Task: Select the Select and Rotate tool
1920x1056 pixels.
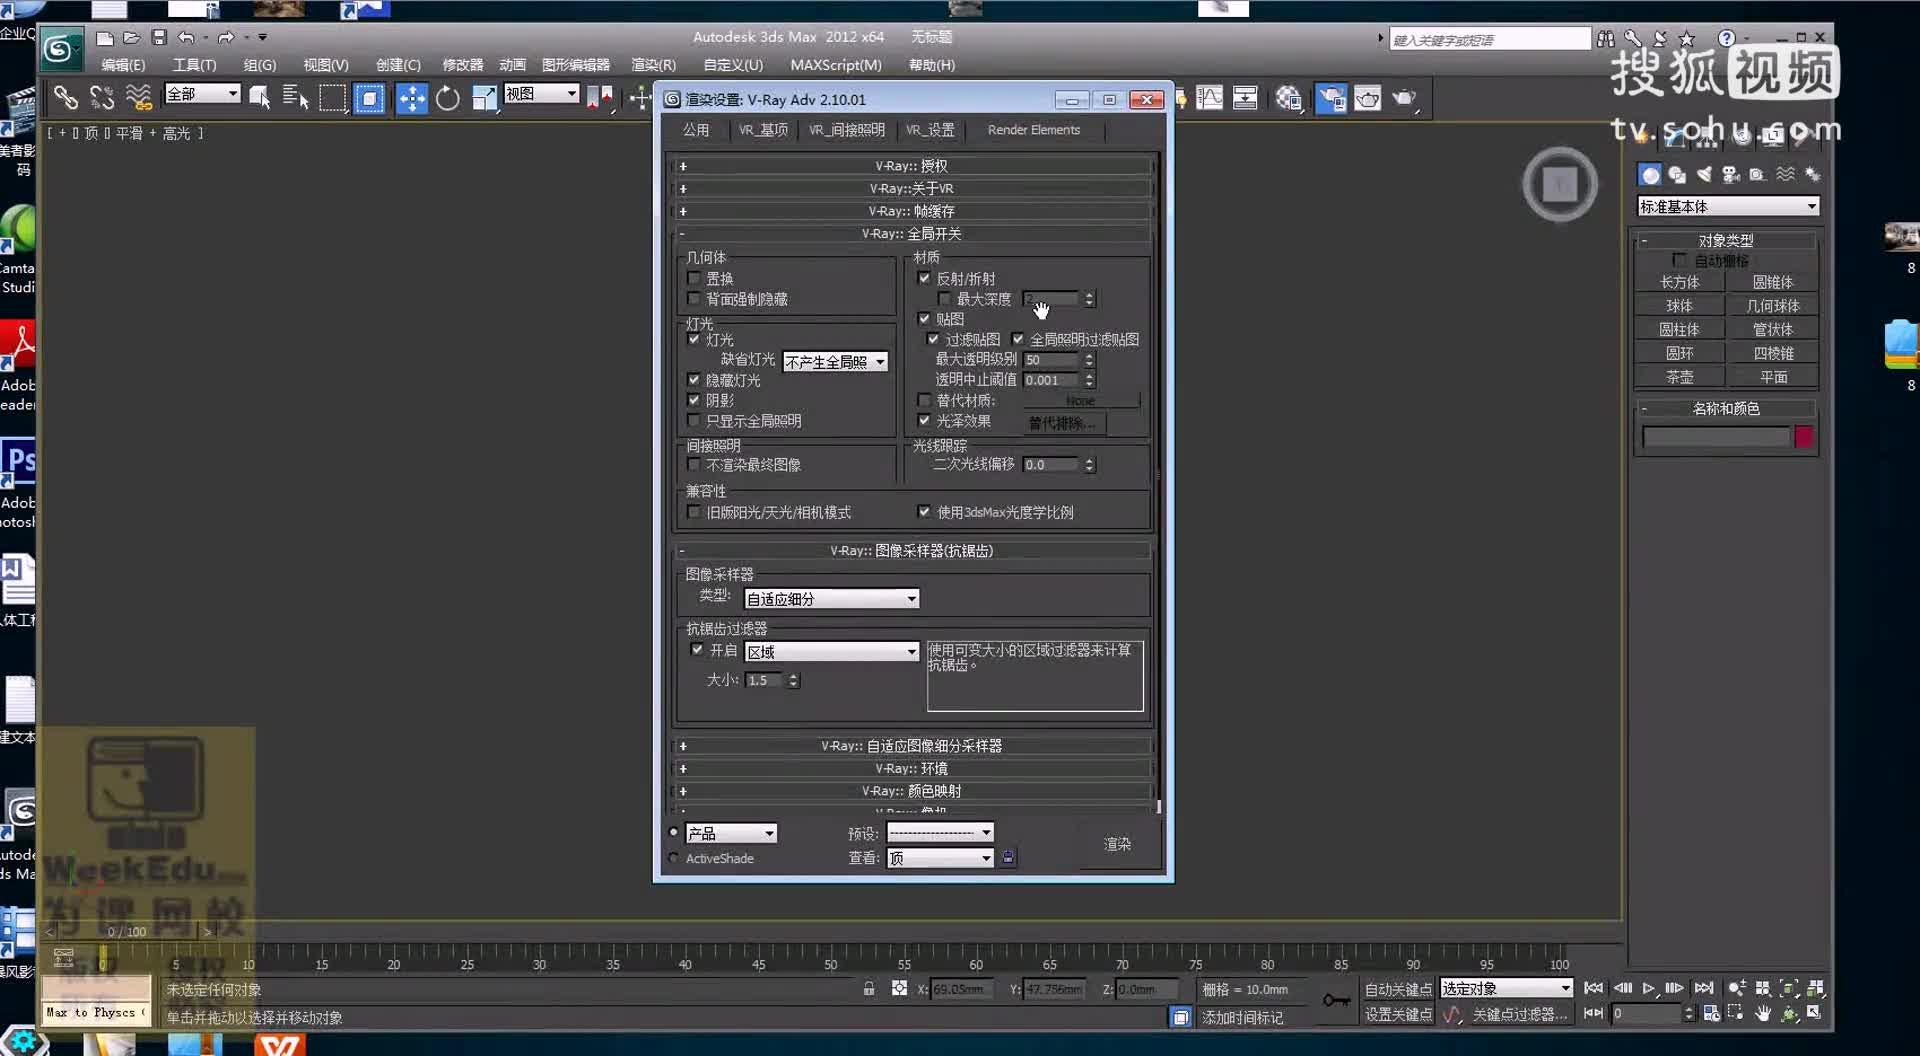Action: [448, 98]
